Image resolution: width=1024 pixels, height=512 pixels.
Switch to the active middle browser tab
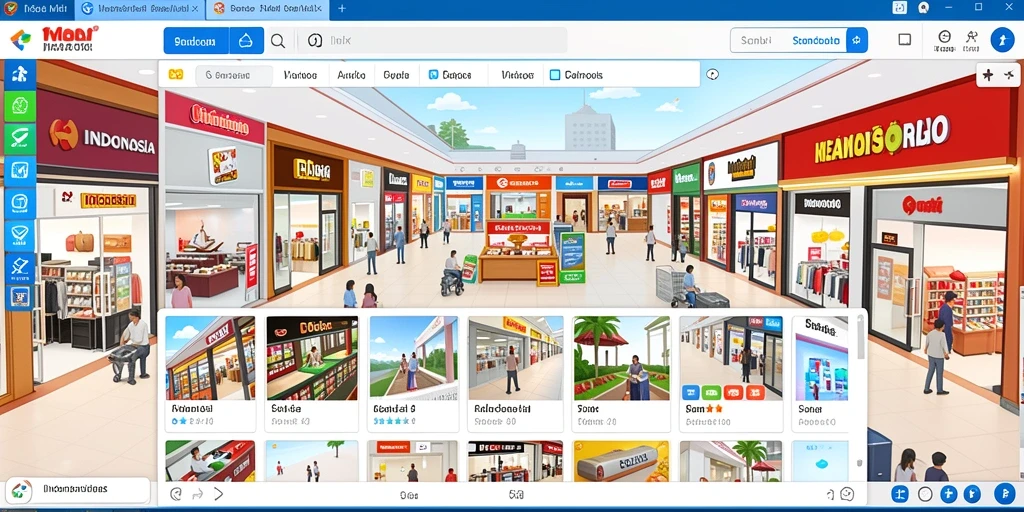point(140,9)
